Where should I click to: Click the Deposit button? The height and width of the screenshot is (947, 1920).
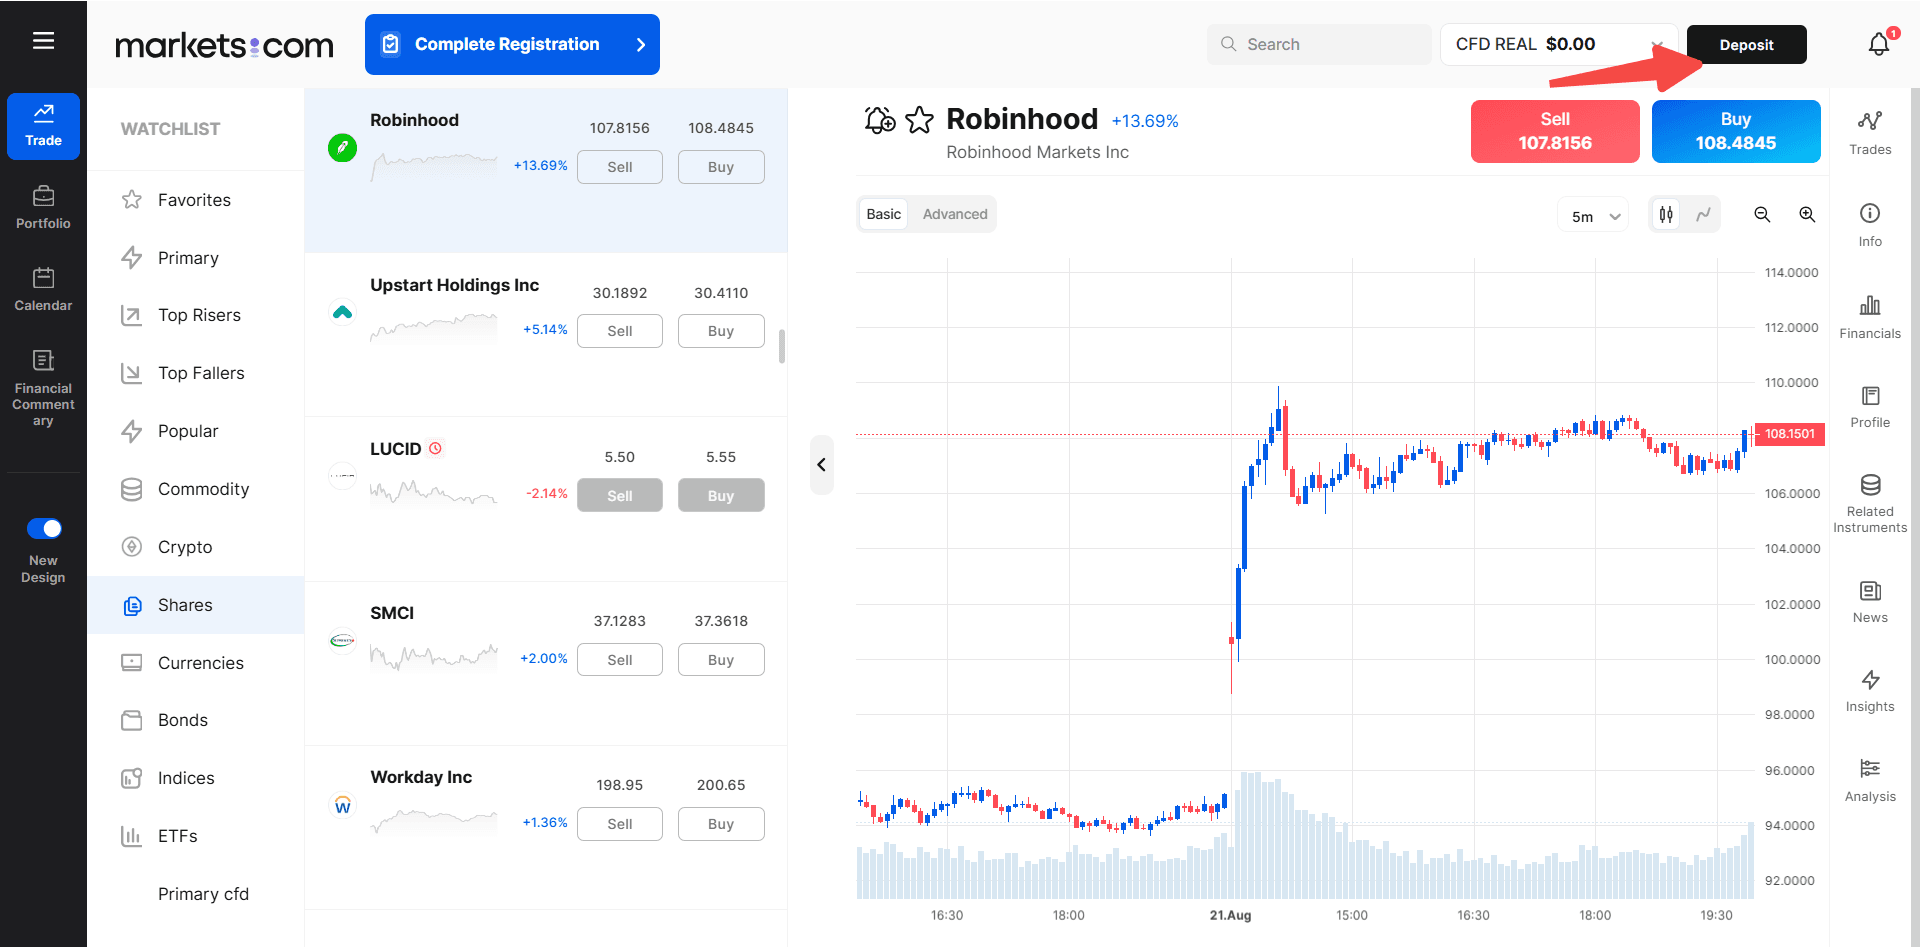tap(1746, 45)
